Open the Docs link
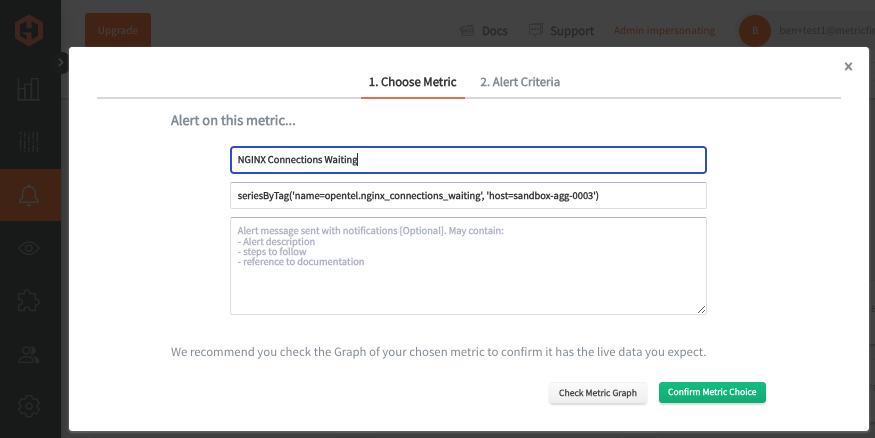 484,31
